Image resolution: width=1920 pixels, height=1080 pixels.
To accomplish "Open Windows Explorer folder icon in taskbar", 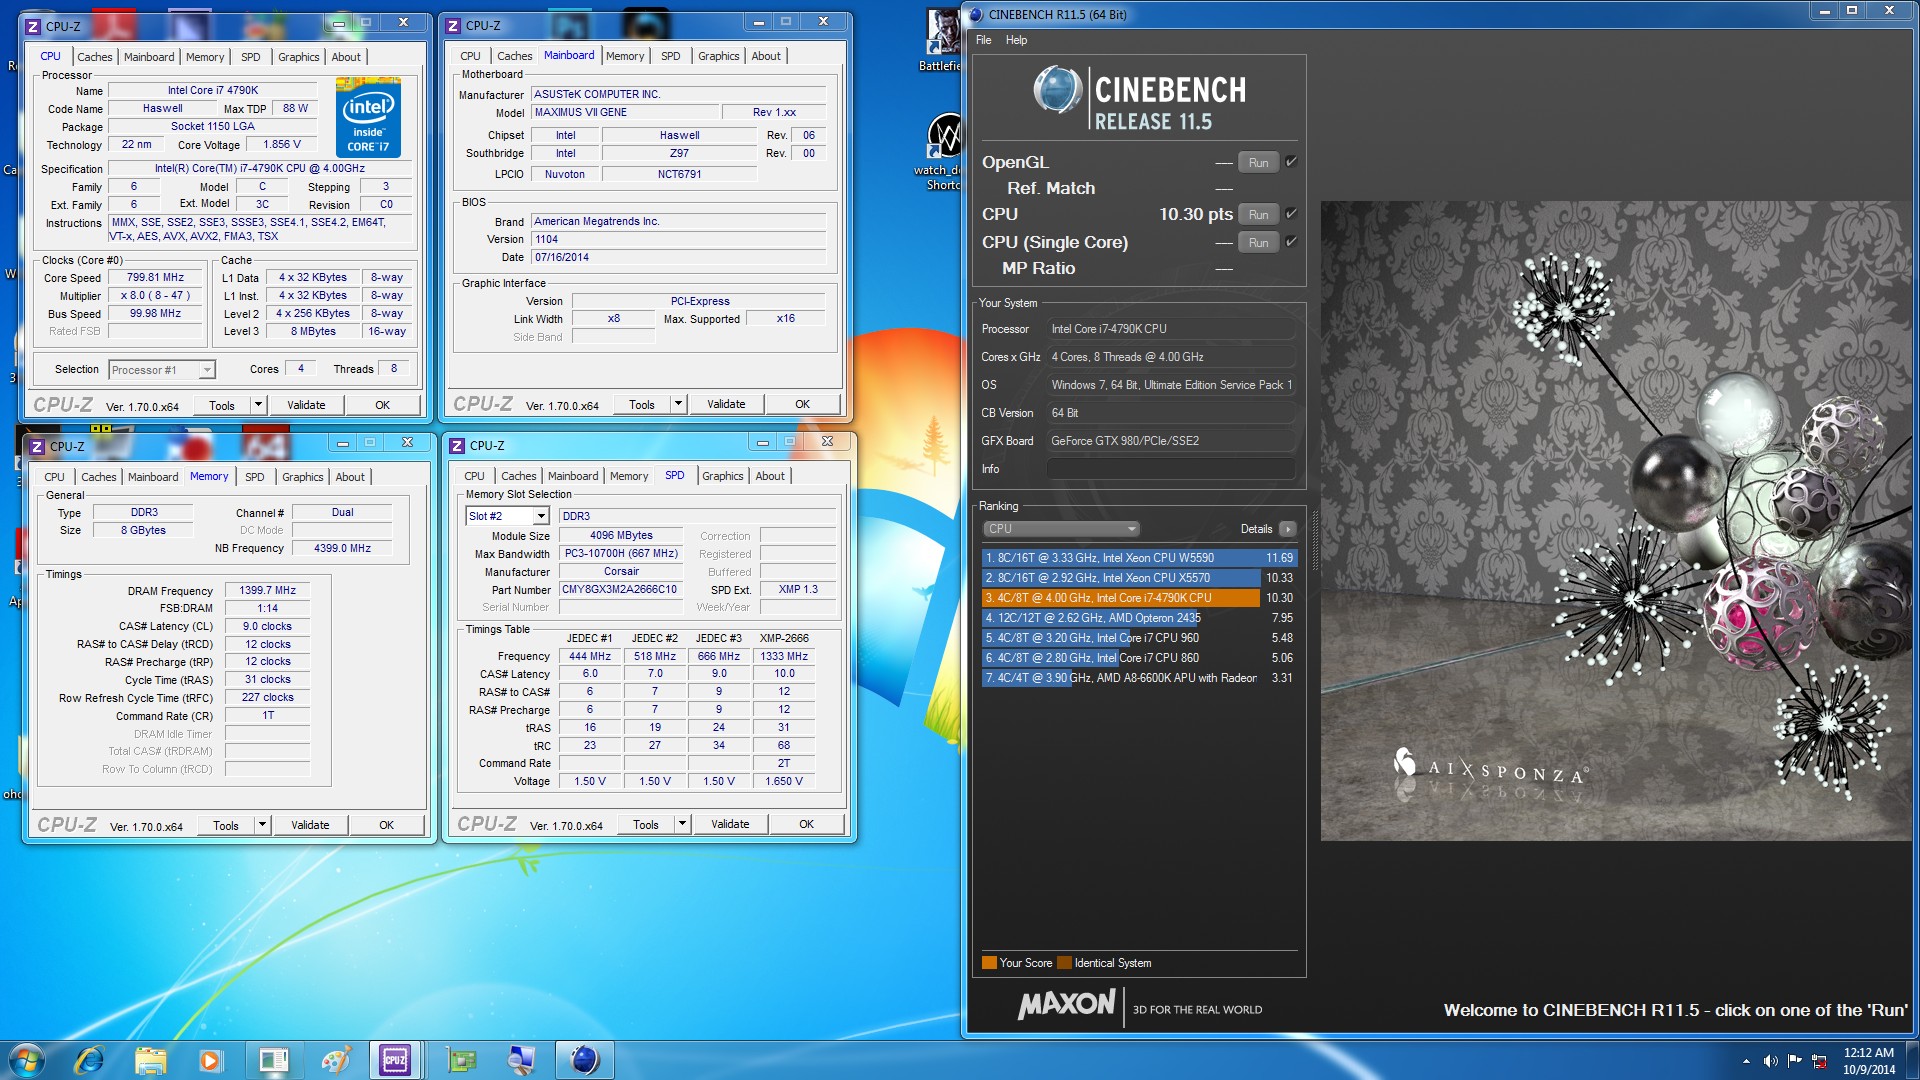I will point(150,1060).
